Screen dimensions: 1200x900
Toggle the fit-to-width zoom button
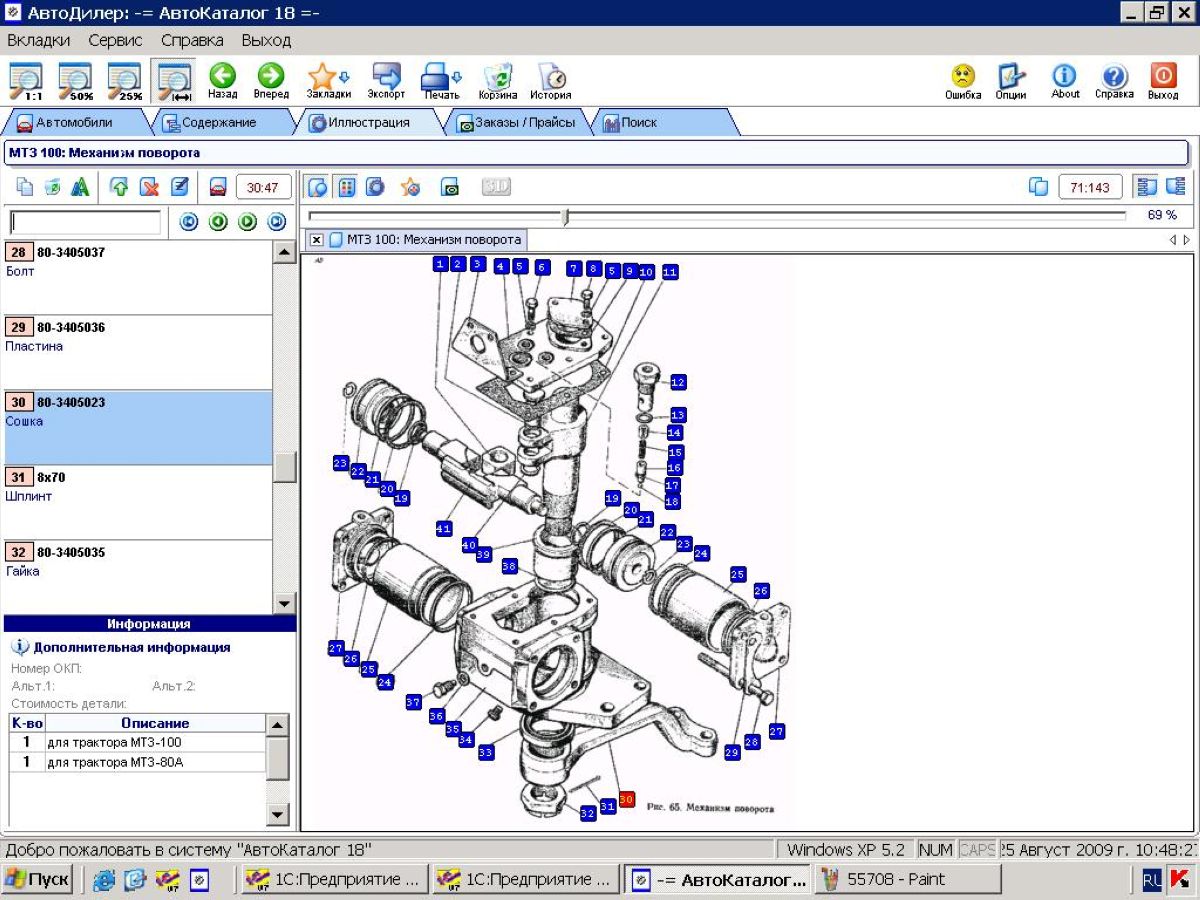(x=174, y=82)
